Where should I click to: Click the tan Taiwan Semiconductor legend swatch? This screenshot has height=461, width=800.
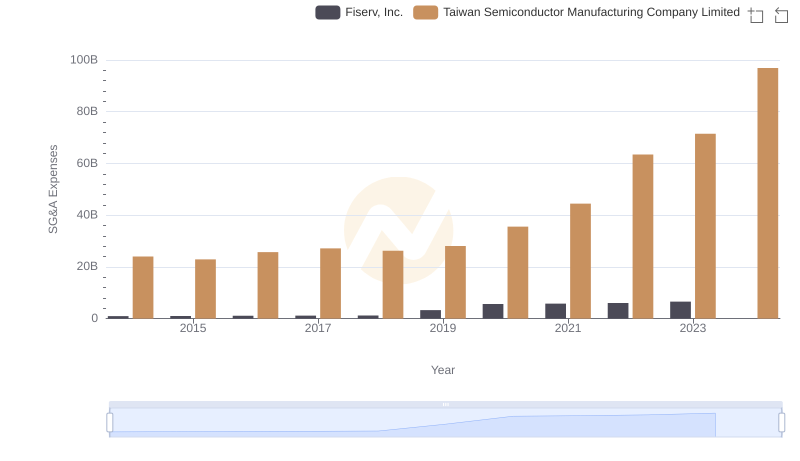[x=426, y=12]
